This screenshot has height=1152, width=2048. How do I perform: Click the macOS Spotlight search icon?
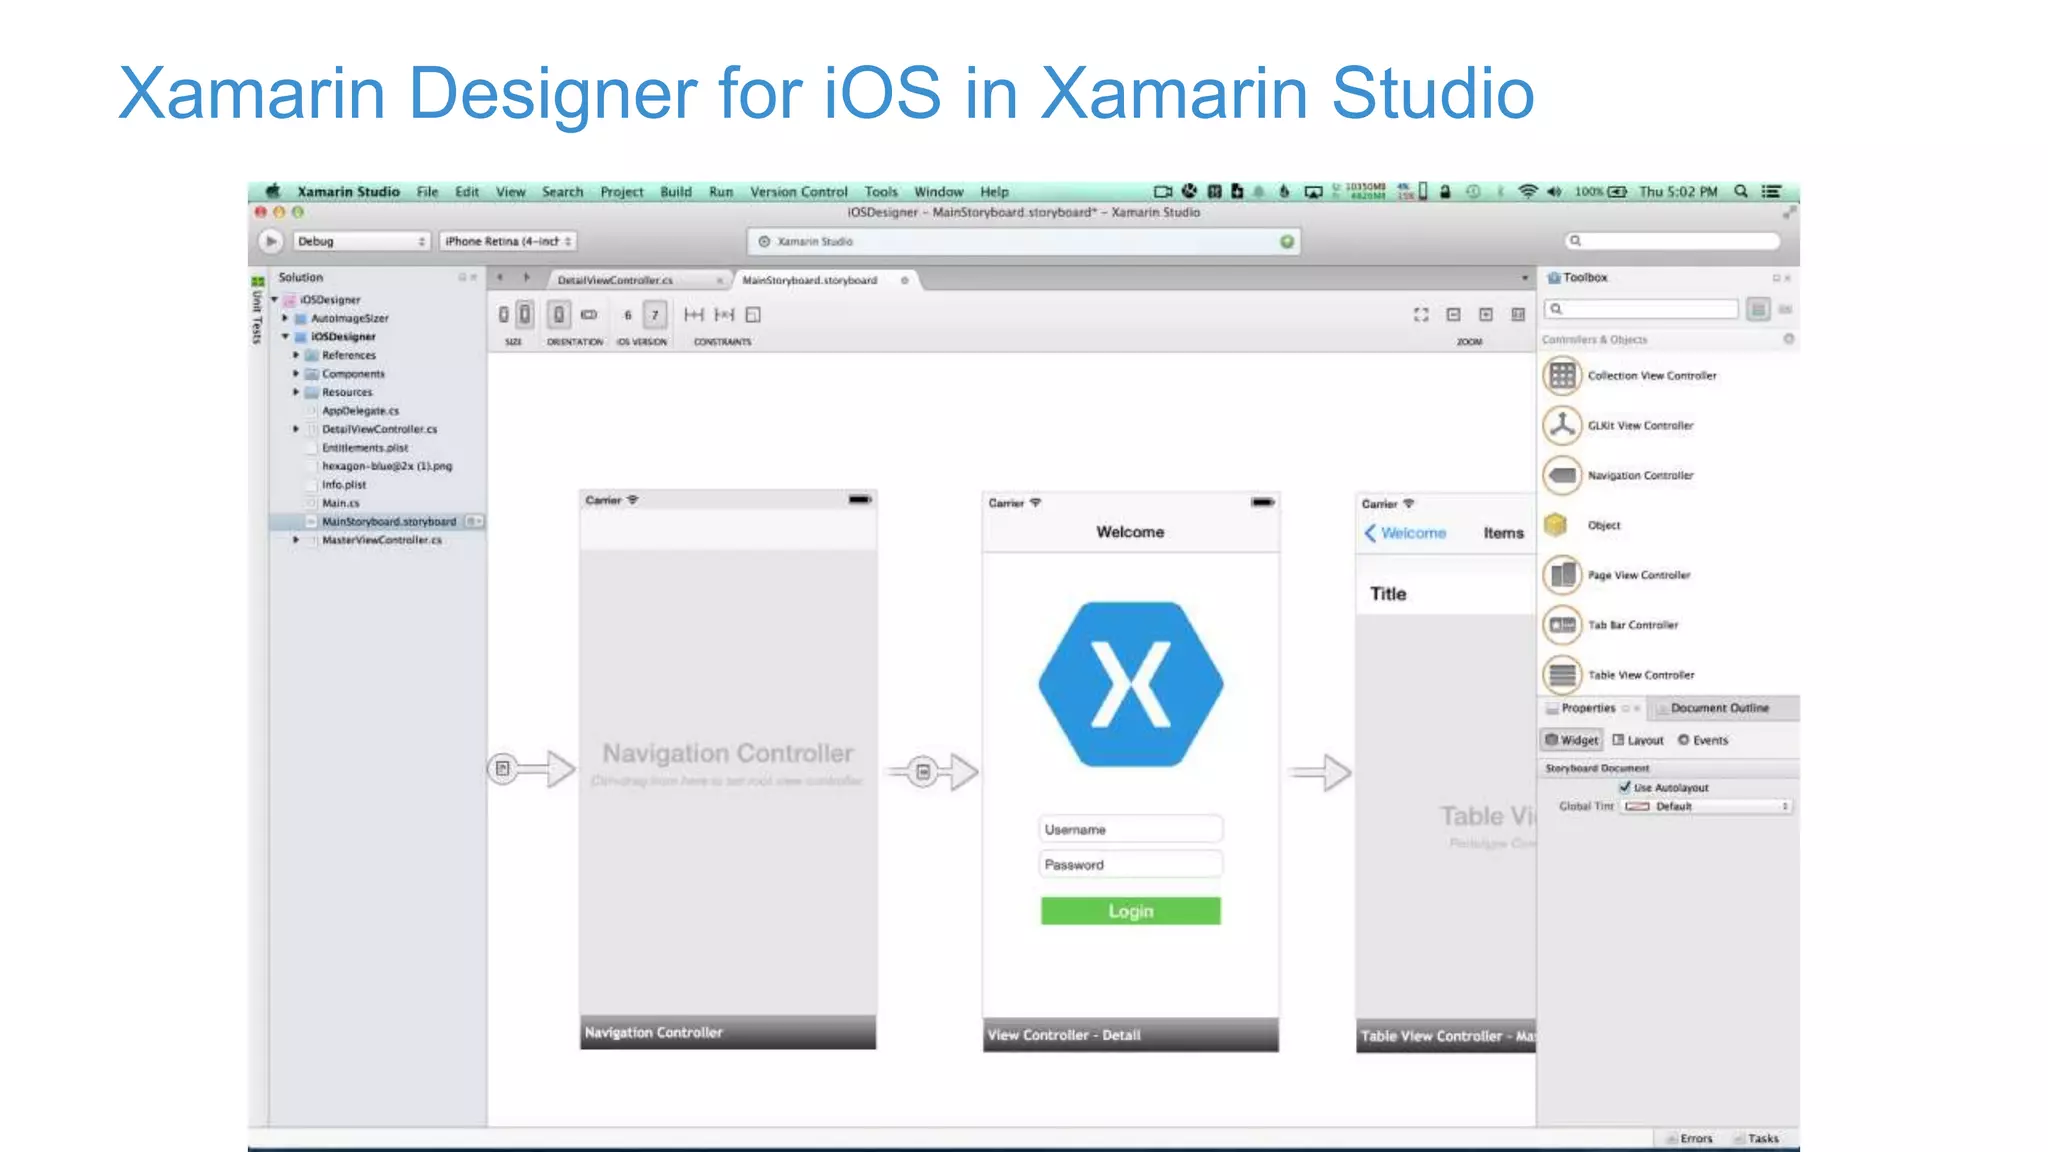[x=1741, y=191]
